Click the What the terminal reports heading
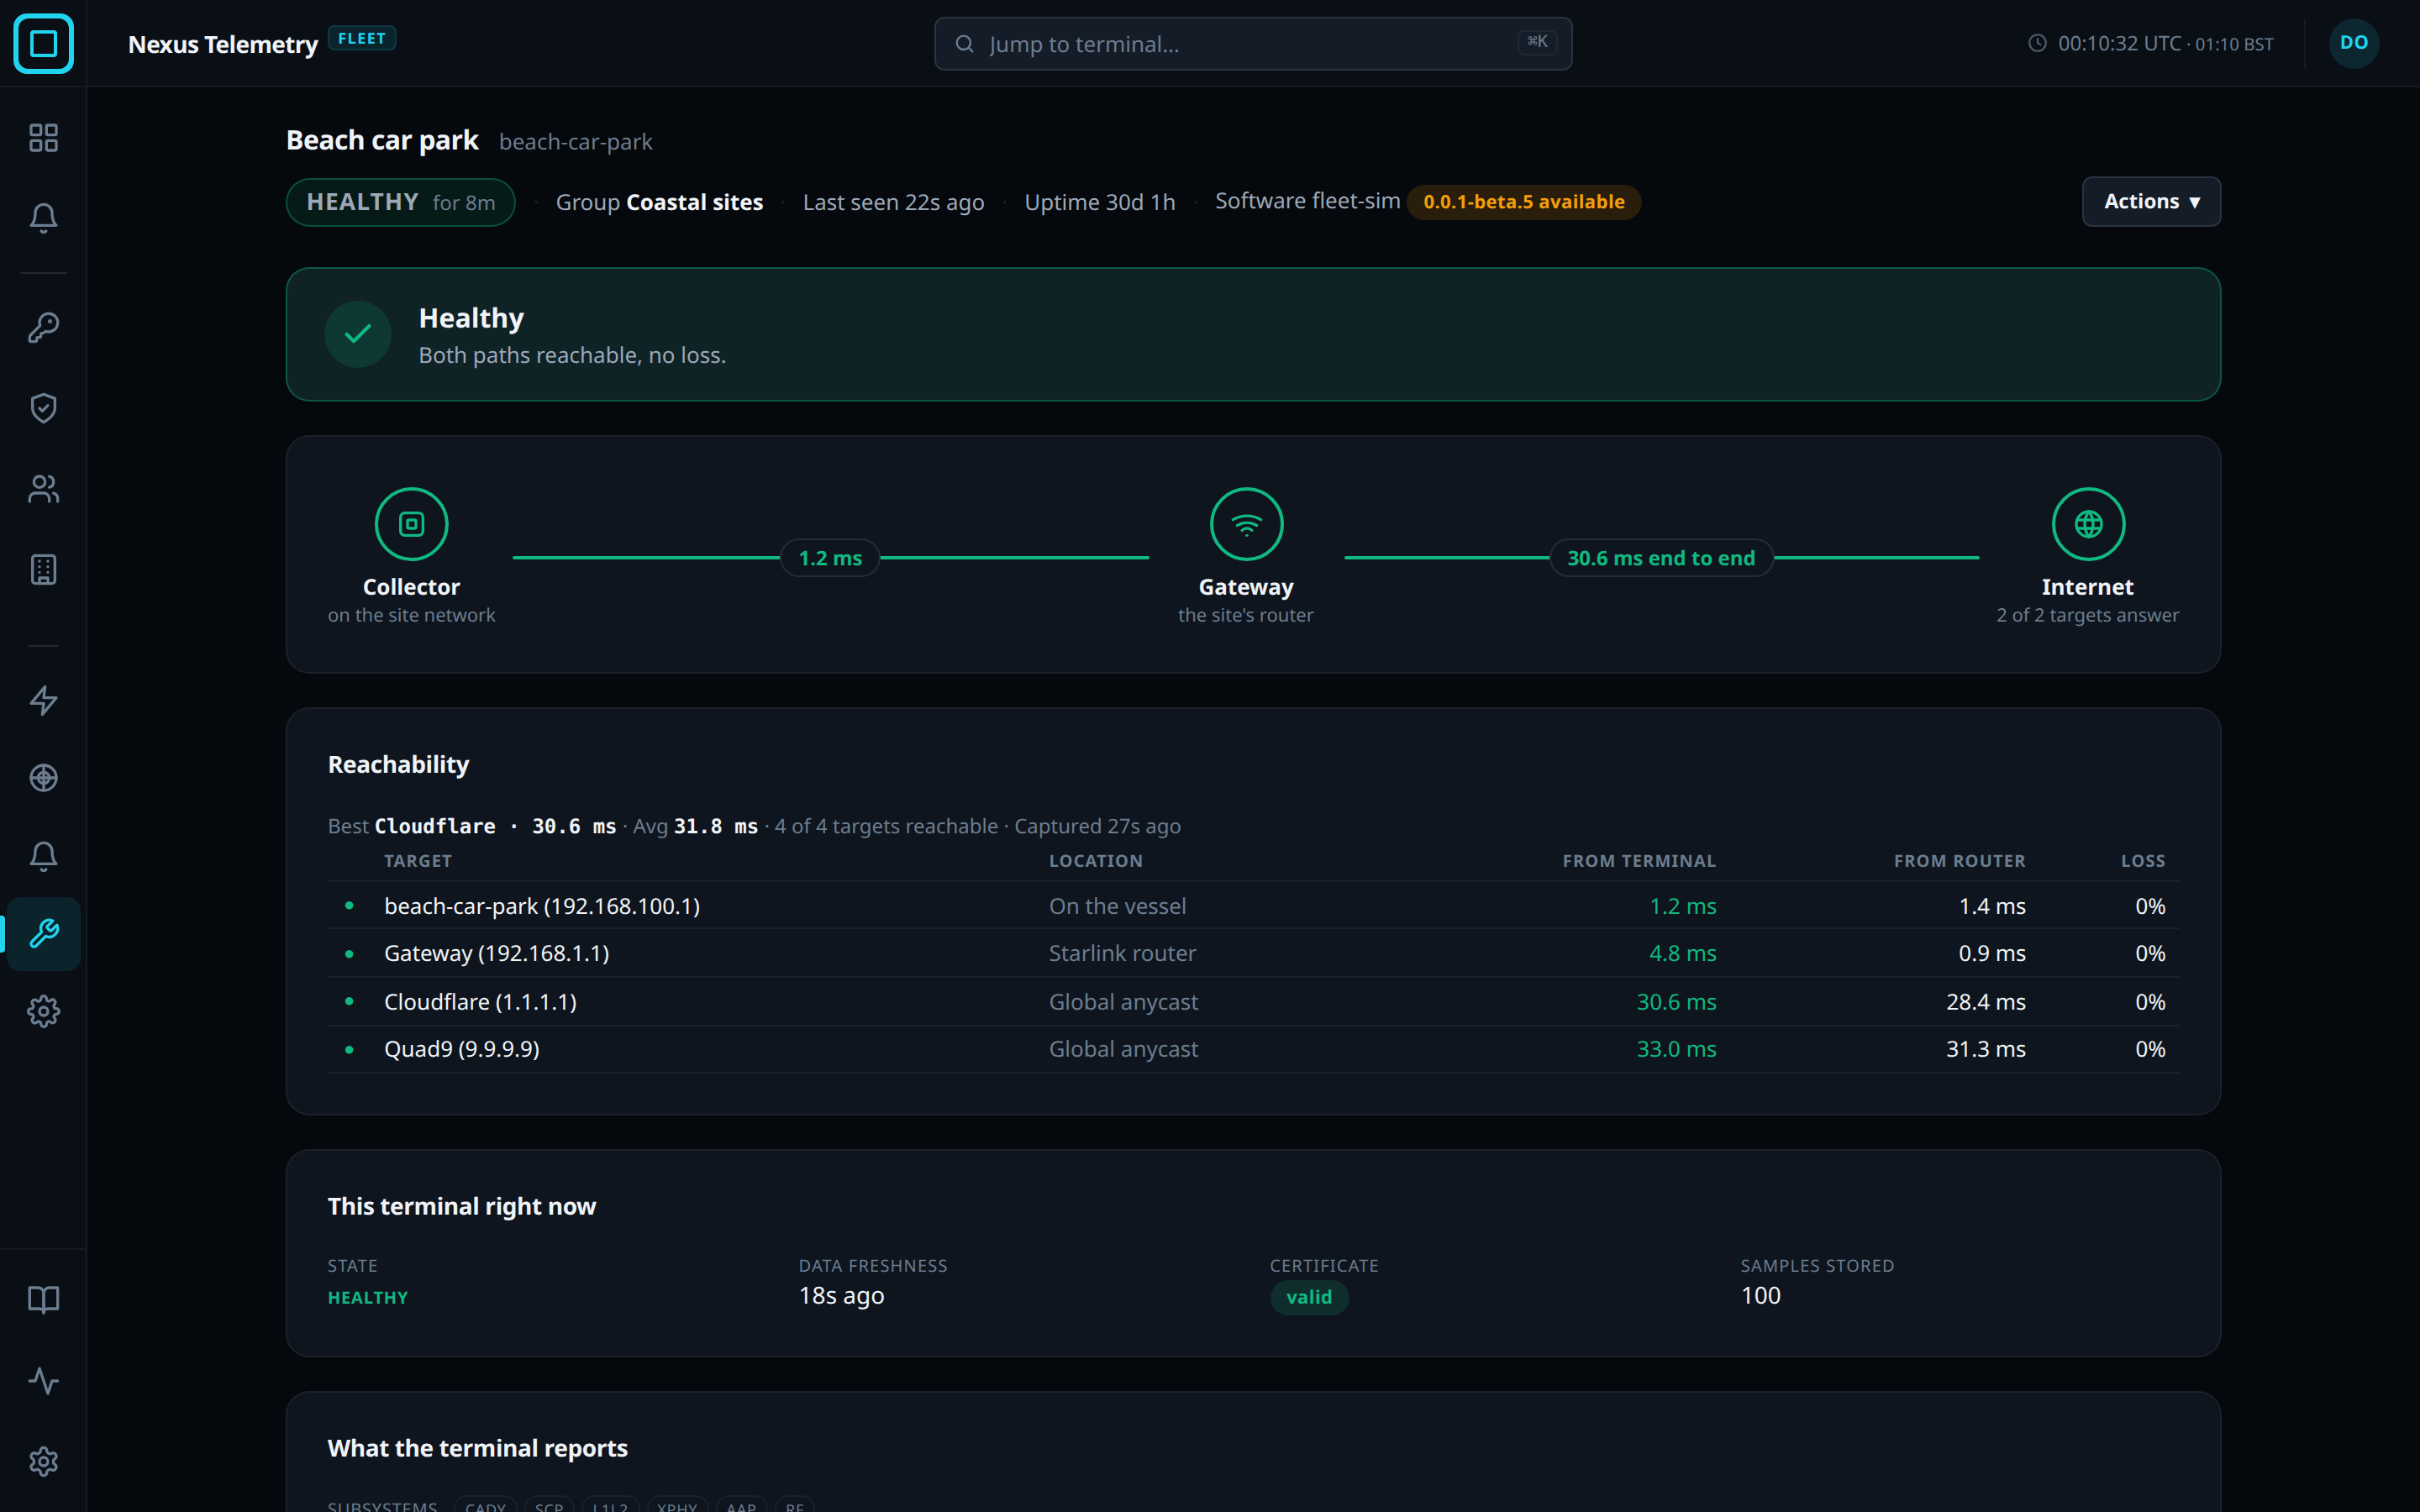The width and height of the screenshot is (2420, 1512). tap(477, 1448)
